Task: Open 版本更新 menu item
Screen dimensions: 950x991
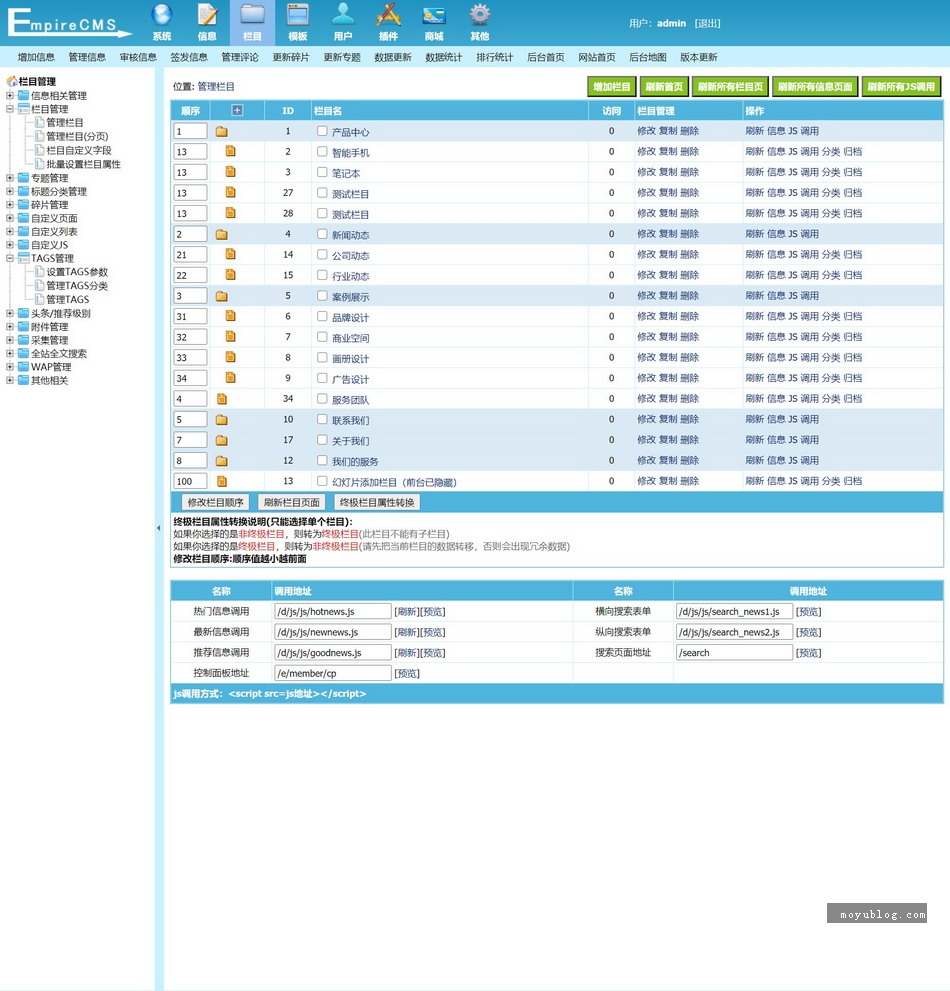Action: (698, 57)
